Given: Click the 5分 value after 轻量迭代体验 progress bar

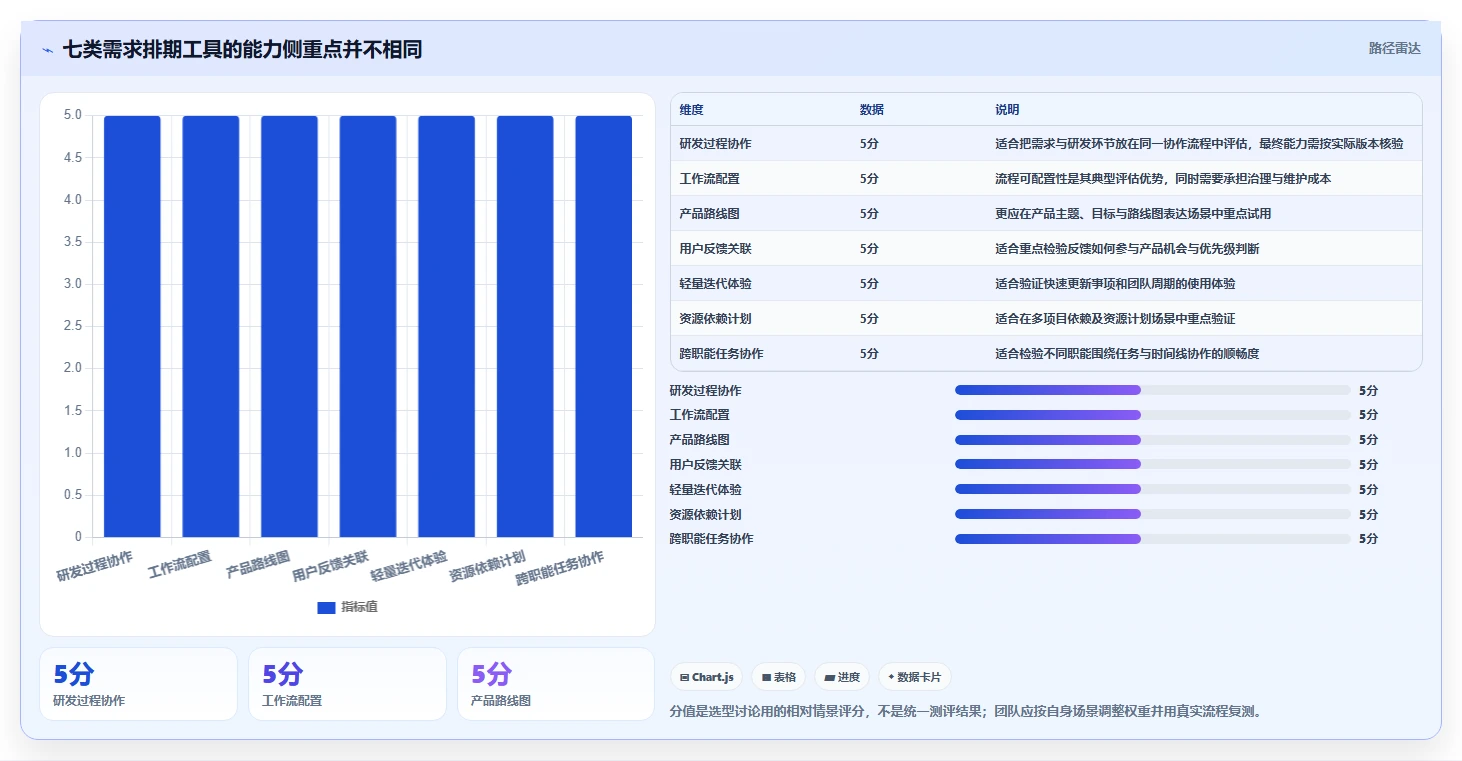Looking at the screenshot, I should point(1368,490).
